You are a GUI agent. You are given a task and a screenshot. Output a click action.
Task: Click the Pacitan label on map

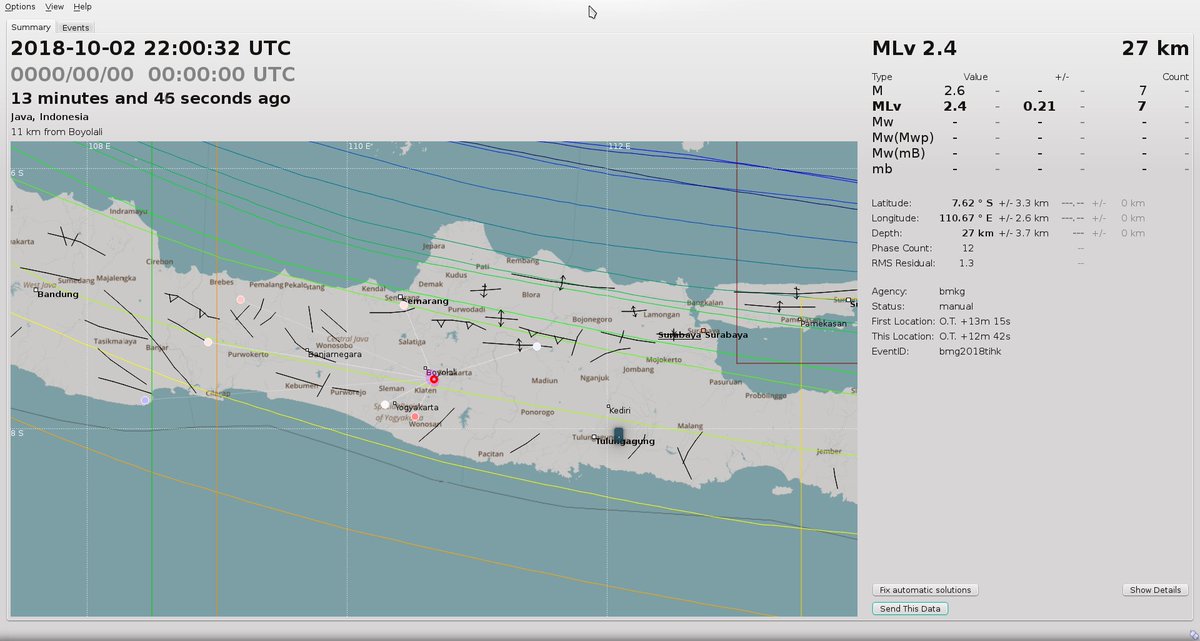click(491, 454)
